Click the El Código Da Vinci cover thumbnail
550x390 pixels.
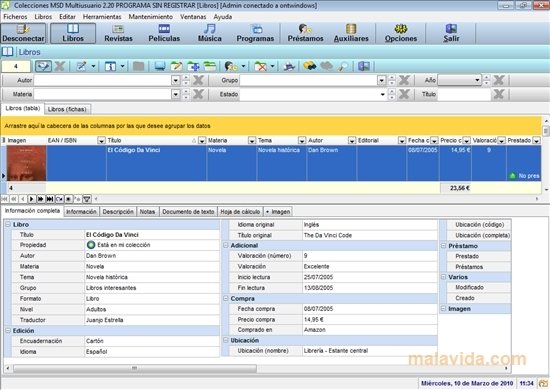coord(26,163)
